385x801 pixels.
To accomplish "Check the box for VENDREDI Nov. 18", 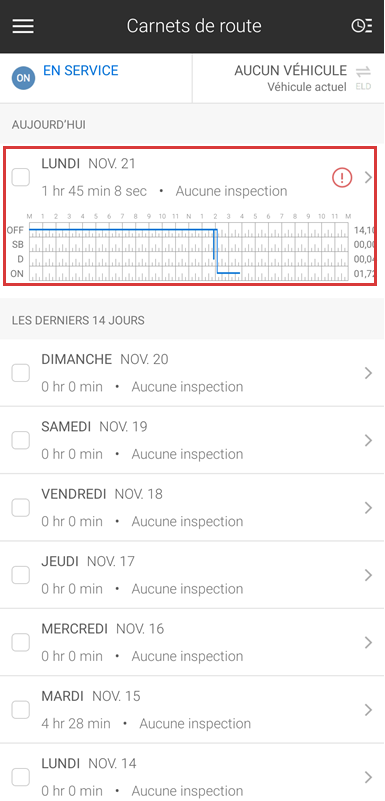I will 20,508.
